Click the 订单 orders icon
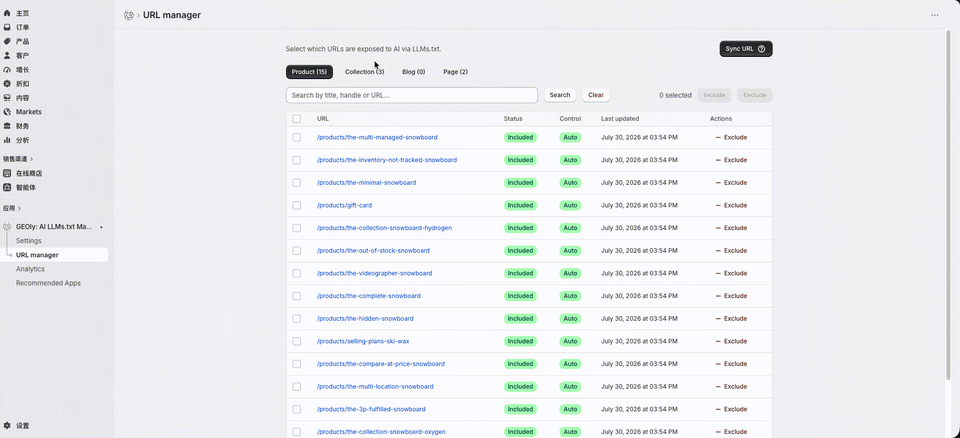 point(7,27)
